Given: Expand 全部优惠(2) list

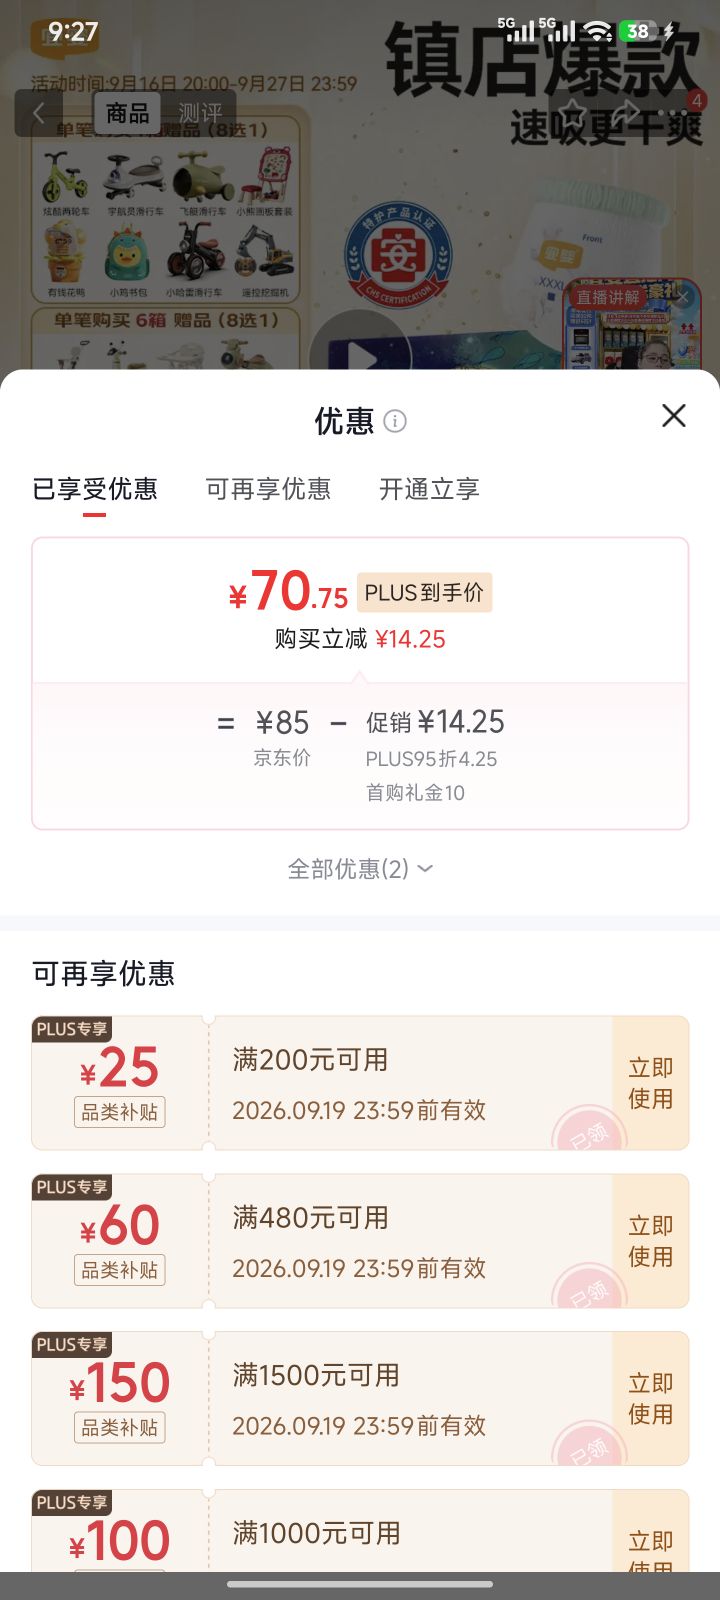Looking at the screenshot, I should pos(360,869).
